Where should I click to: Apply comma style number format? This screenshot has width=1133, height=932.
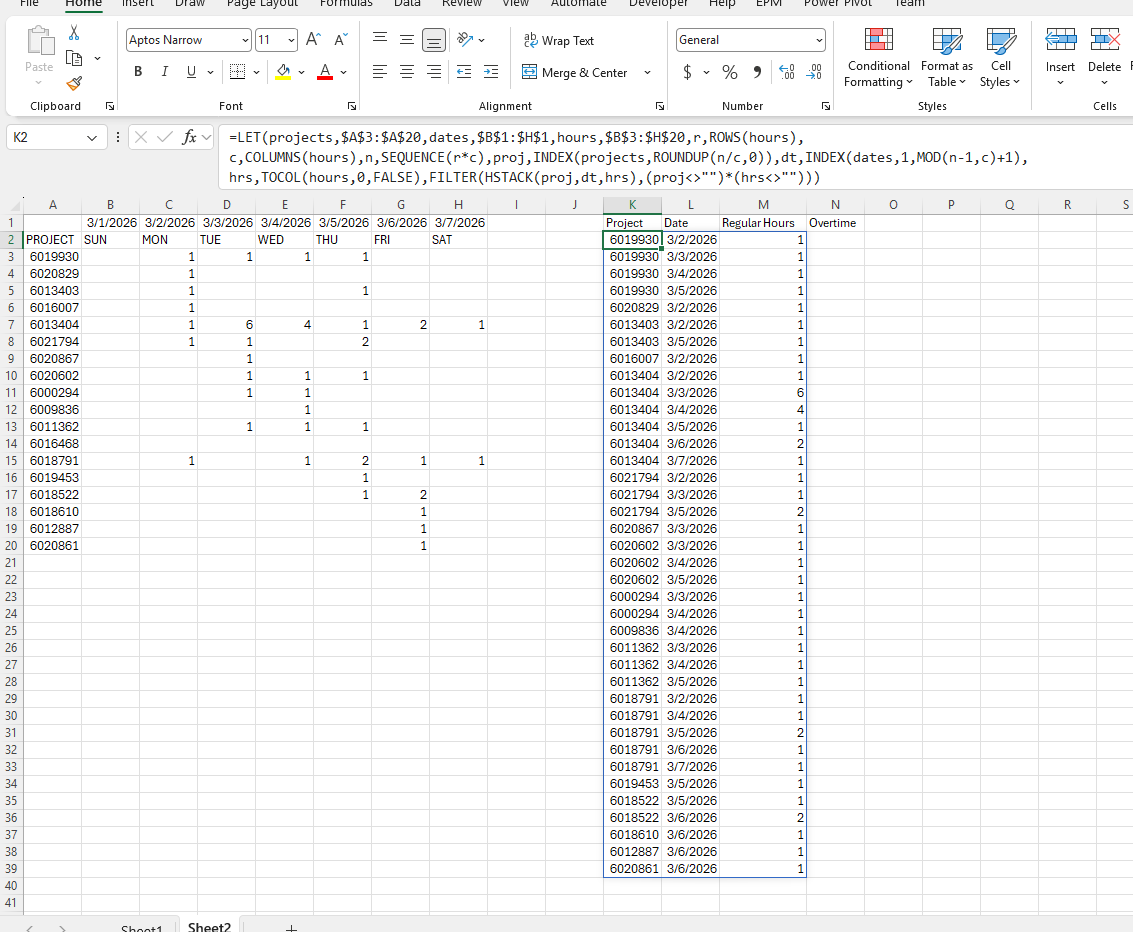point(757,72)
